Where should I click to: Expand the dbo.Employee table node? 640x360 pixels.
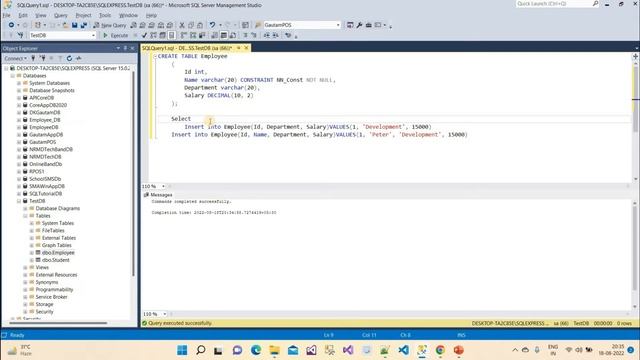point(31,253)
